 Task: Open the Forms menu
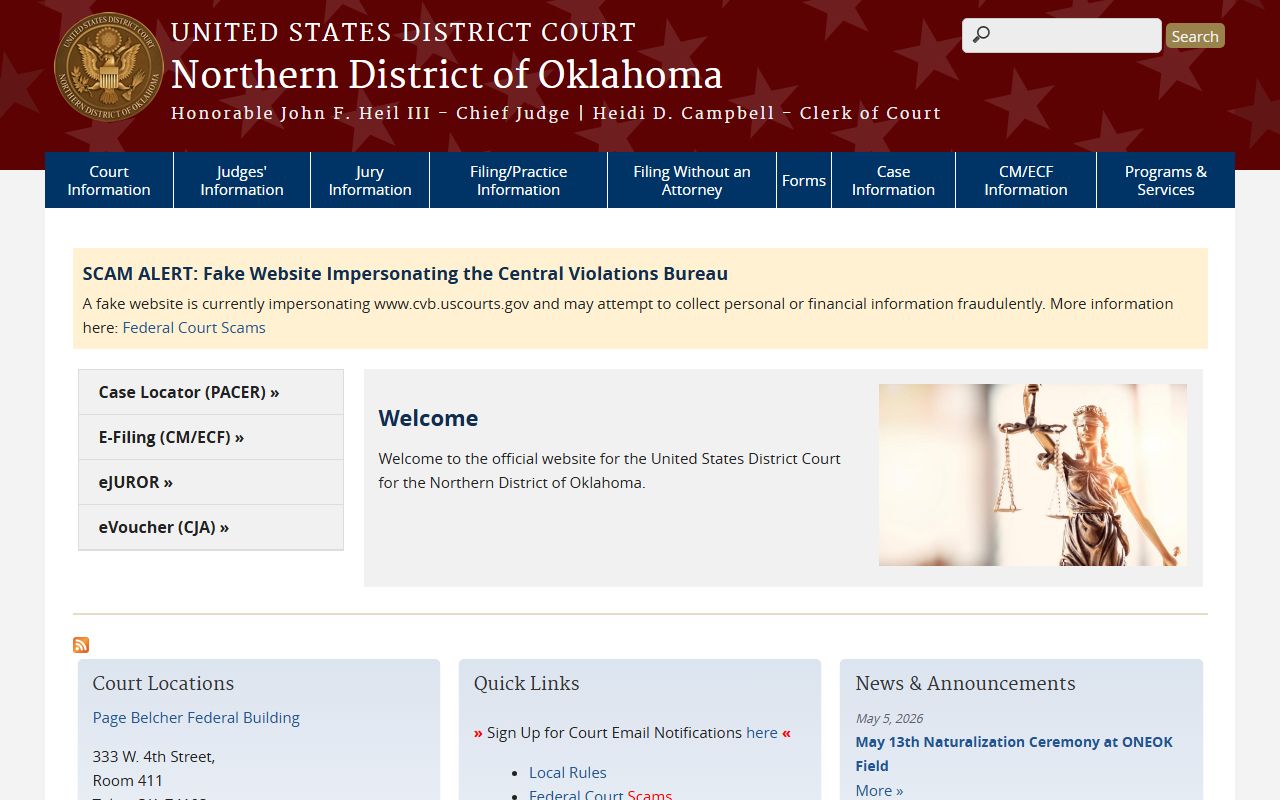(x=804, y=180)
